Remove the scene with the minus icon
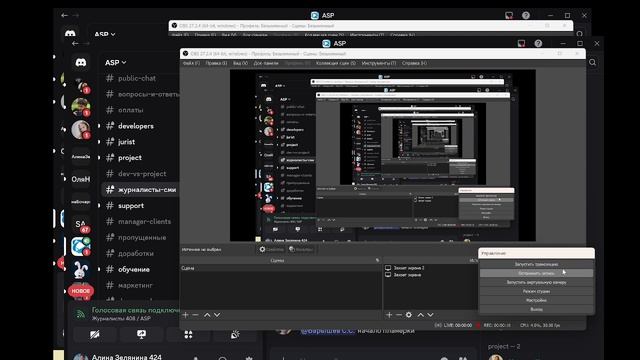Image resolution: width=640 pixels, height=360 pixels. (x=196, y=315)
